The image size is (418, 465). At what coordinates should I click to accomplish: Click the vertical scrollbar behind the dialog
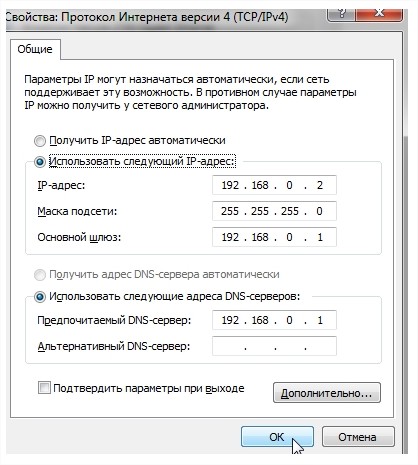point(405,293)
